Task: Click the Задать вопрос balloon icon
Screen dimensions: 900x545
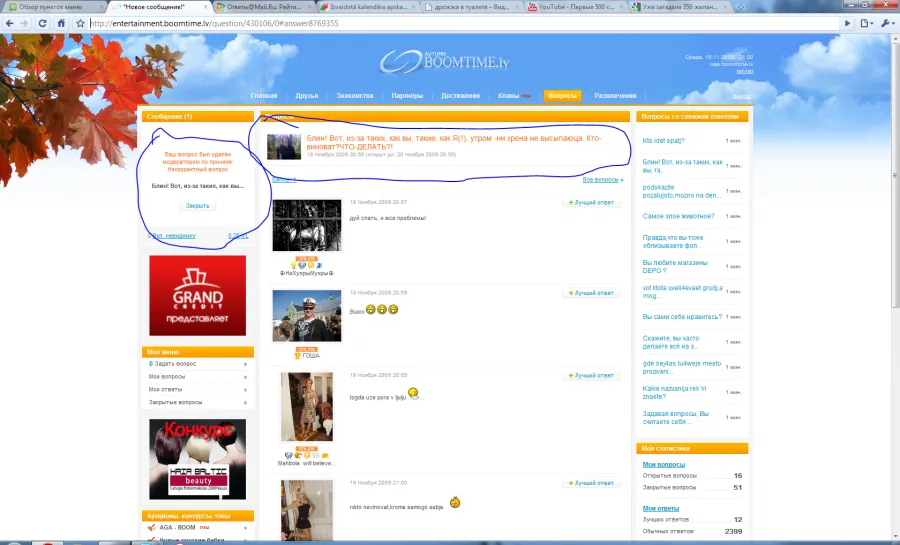Action: coord(150,364)
